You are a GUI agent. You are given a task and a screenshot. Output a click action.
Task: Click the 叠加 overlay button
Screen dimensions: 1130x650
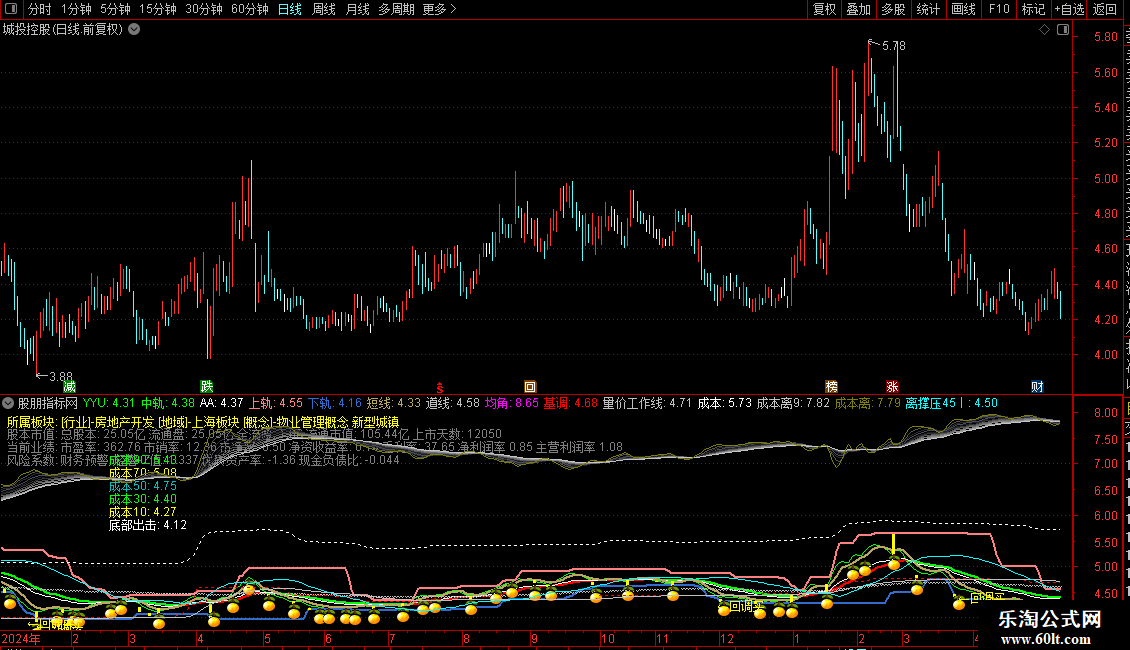(x=859, y=9)
